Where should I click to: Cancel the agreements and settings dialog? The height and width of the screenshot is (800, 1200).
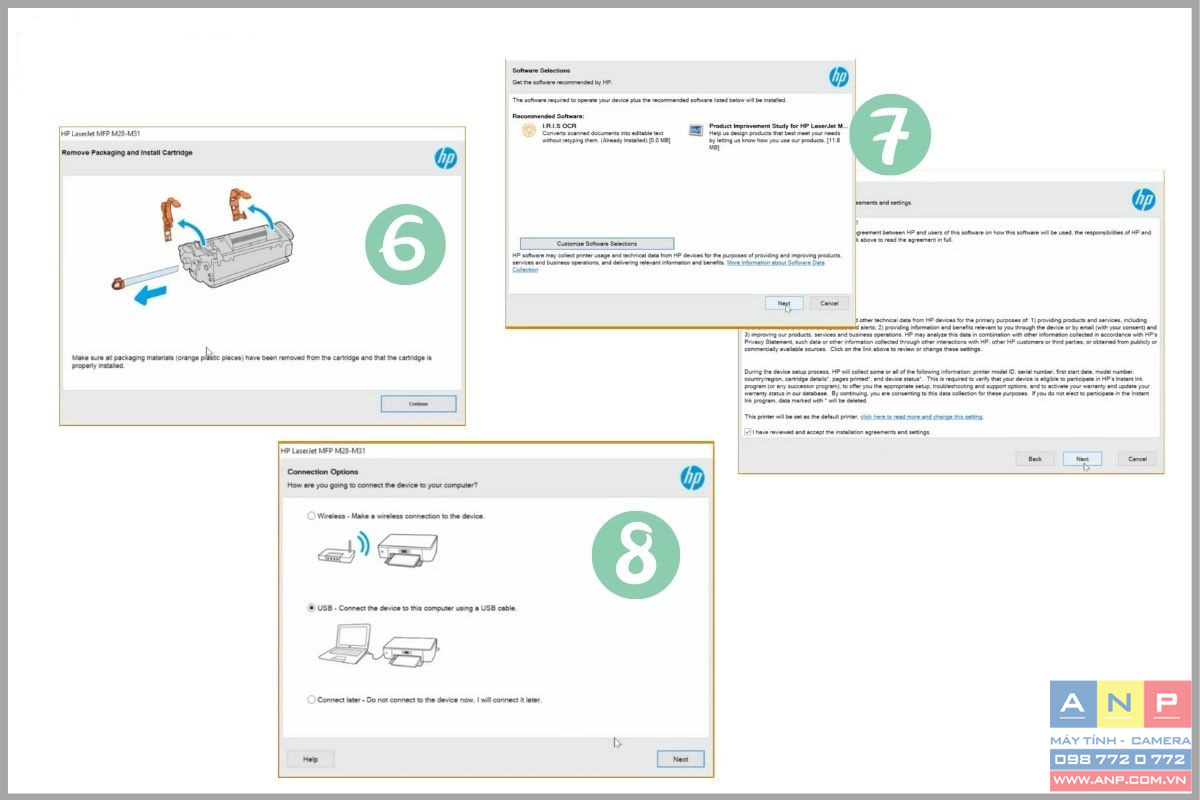1137,459
